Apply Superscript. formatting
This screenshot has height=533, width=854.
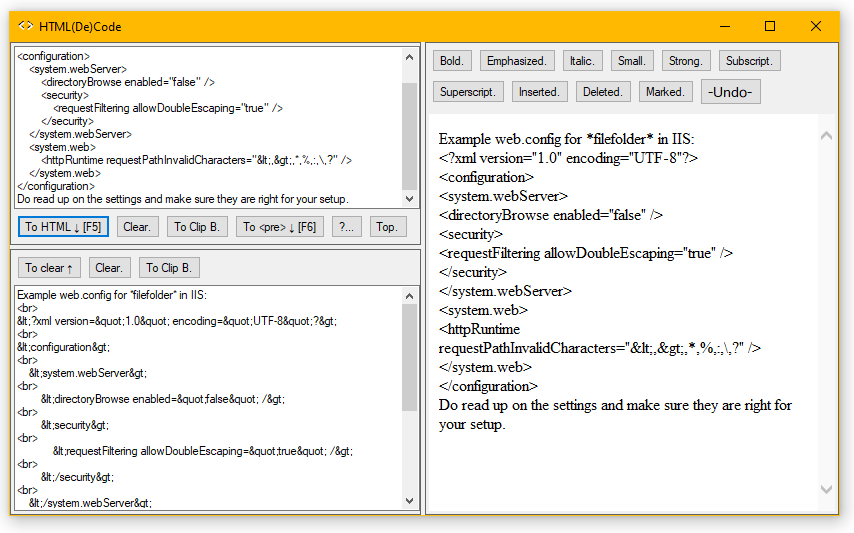(468, 91)
